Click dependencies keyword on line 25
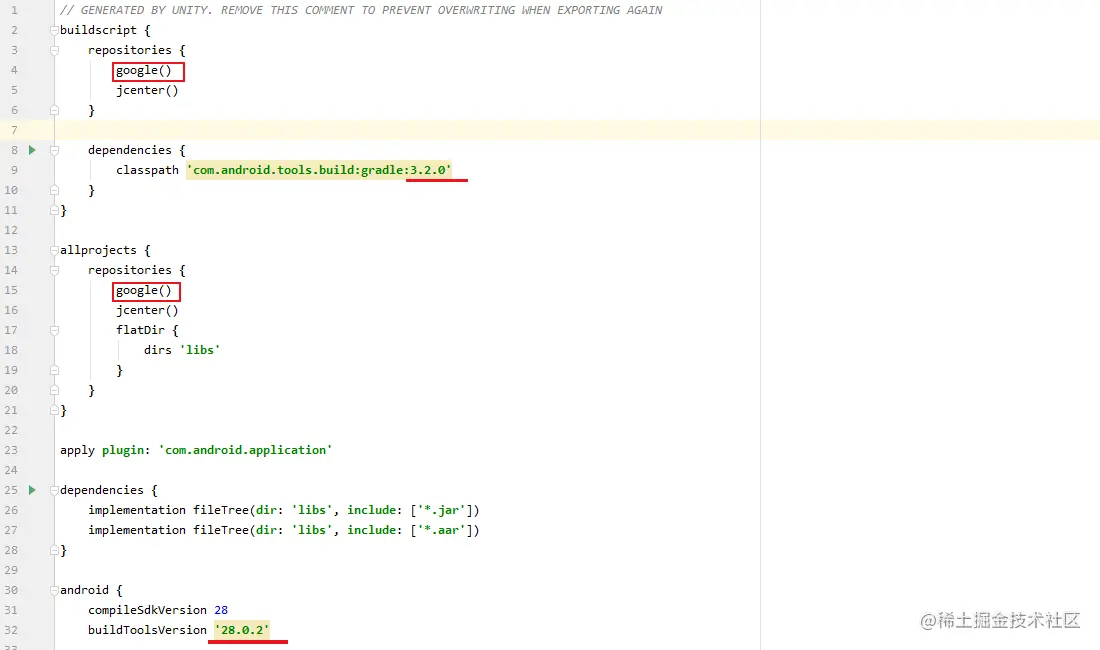Image resolution: width=1100 pixels, height=650 pixels. (x=102, y=490)
